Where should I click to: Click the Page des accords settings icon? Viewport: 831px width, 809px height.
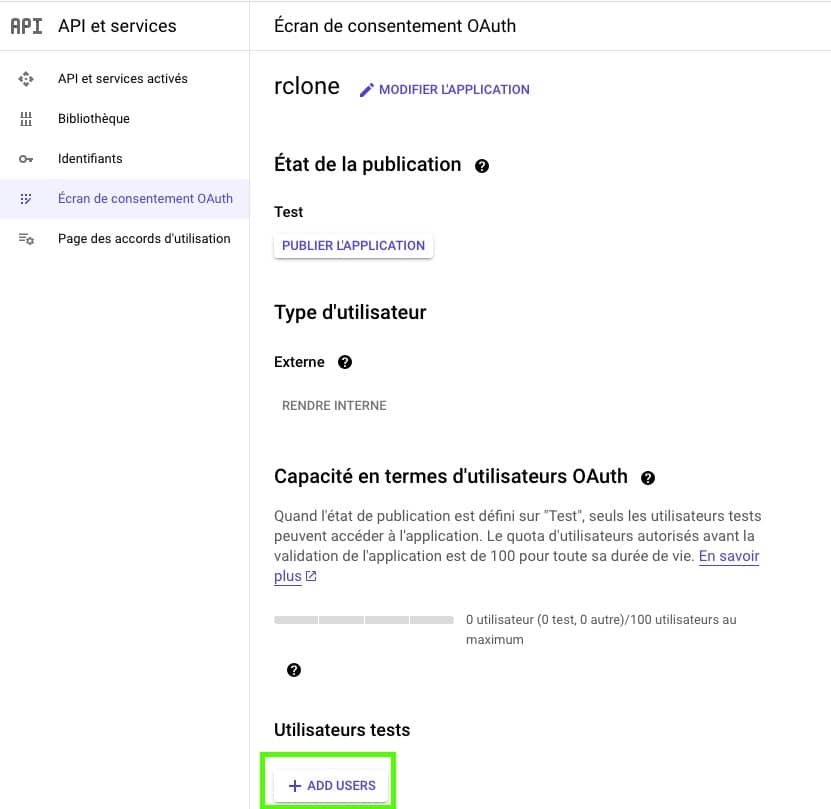coord(26,239)
